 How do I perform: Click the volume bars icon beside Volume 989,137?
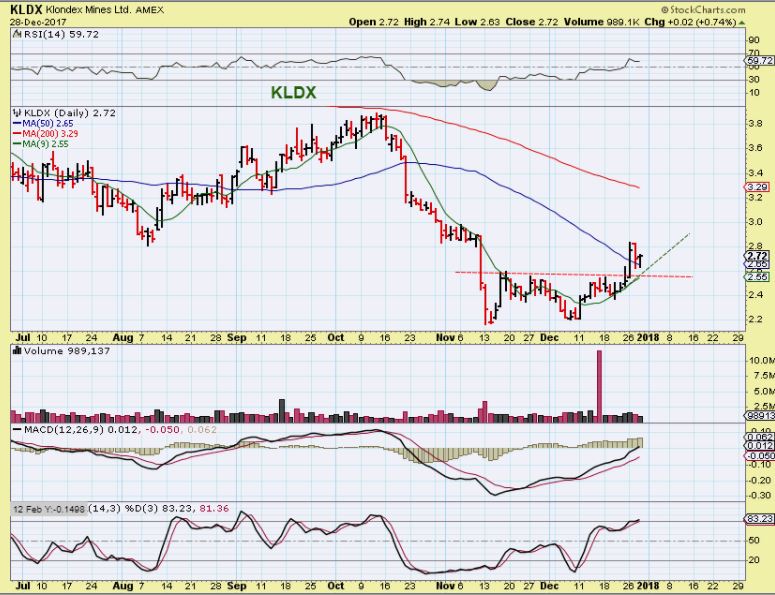(x=17, y=351)
